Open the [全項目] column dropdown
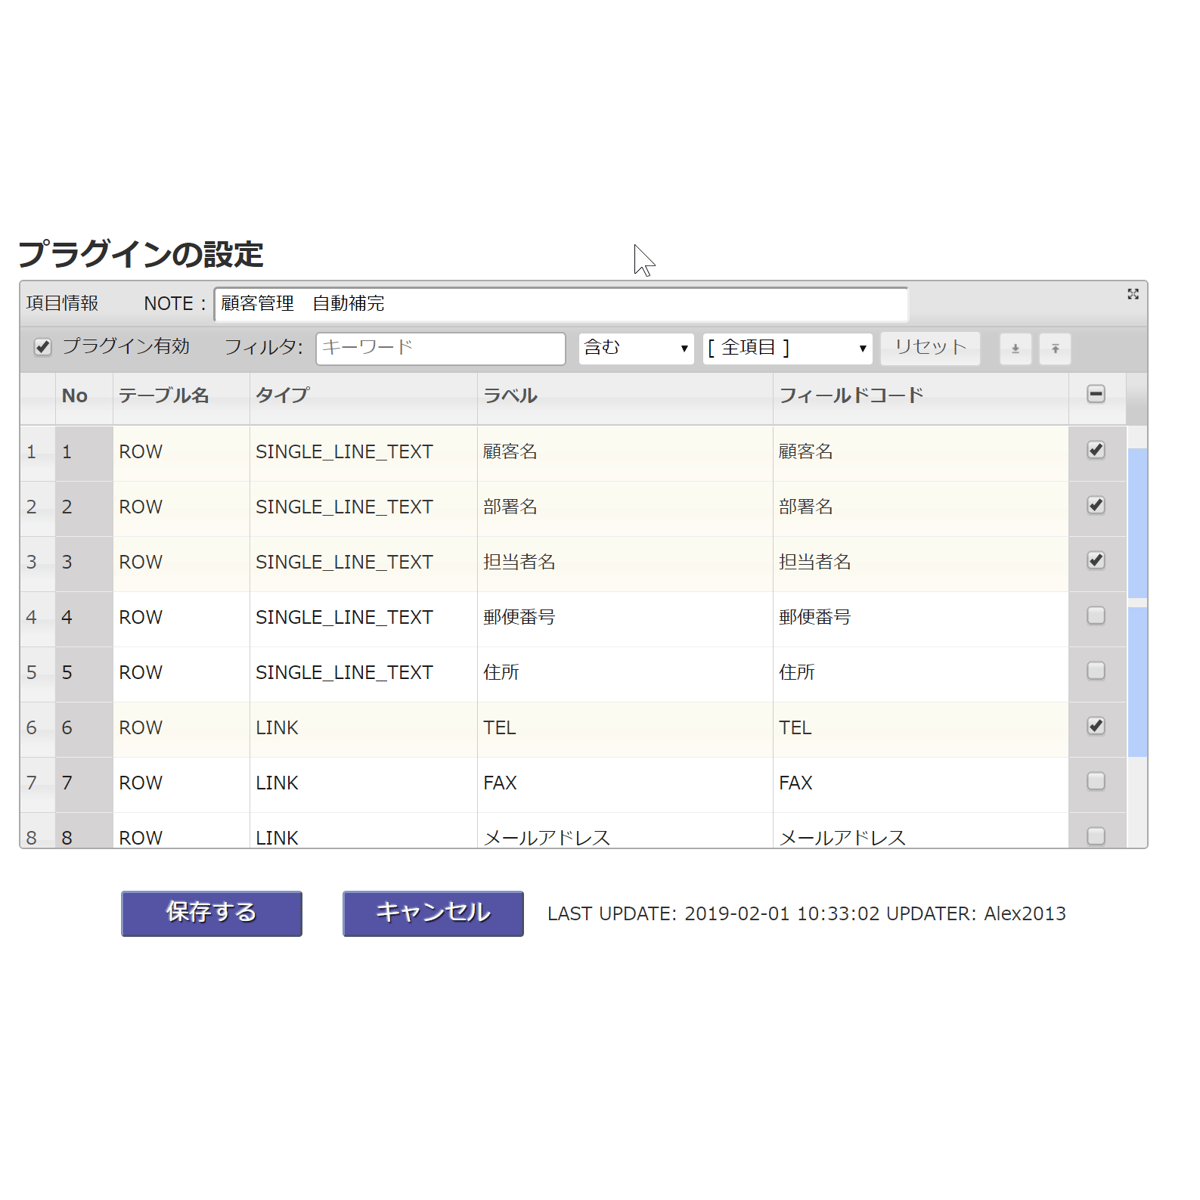This screenshot has width=1200, height=1200. pyautogui.click(x=787, y=348)
